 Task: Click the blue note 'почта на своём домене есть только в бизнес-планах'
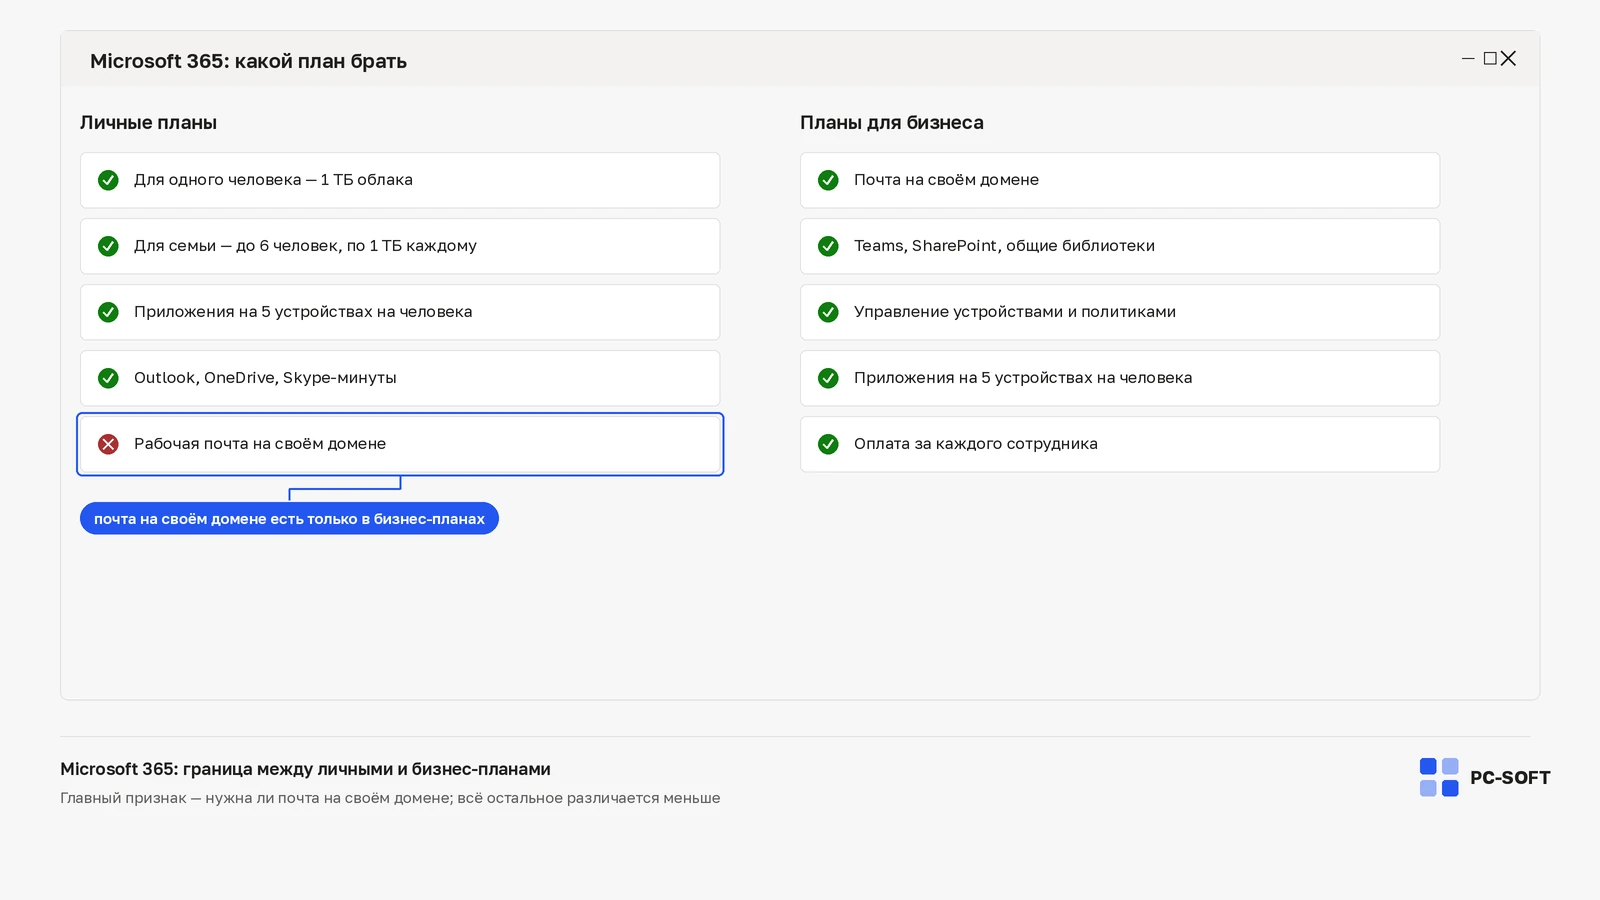(x=289, y=519)
